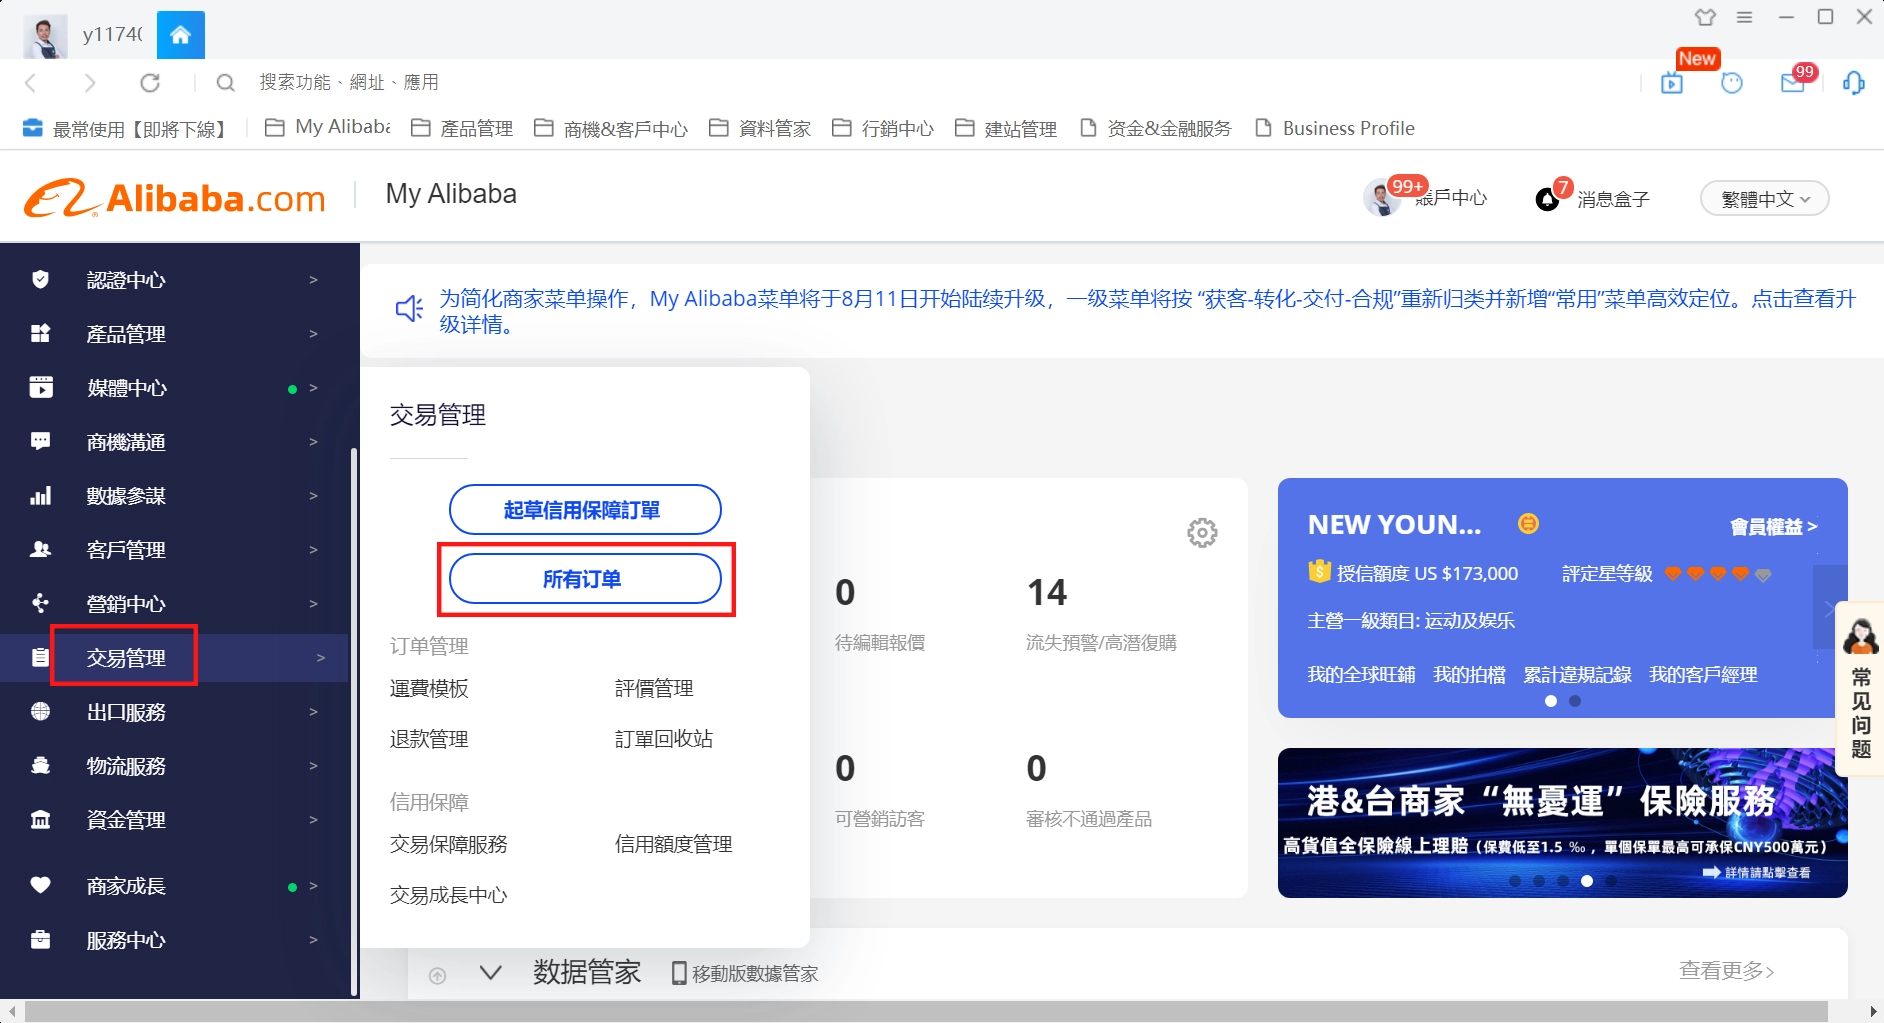
Task: Click the 商家成長 heart icon
Action: pyautogui.click(x=40, y=886)
